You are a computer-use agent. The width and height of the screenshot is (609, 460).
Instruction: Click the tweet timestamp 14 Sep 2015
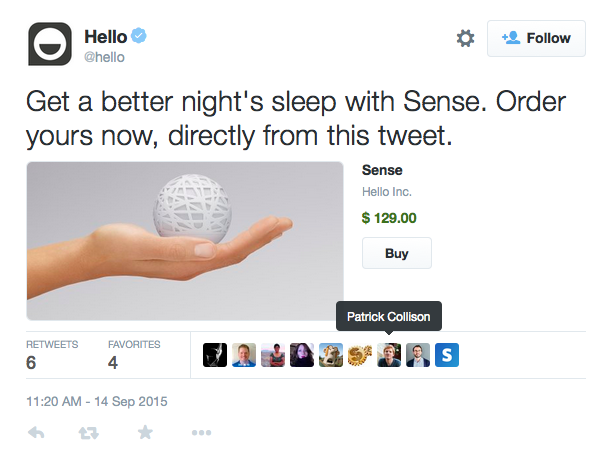point(97,402)
